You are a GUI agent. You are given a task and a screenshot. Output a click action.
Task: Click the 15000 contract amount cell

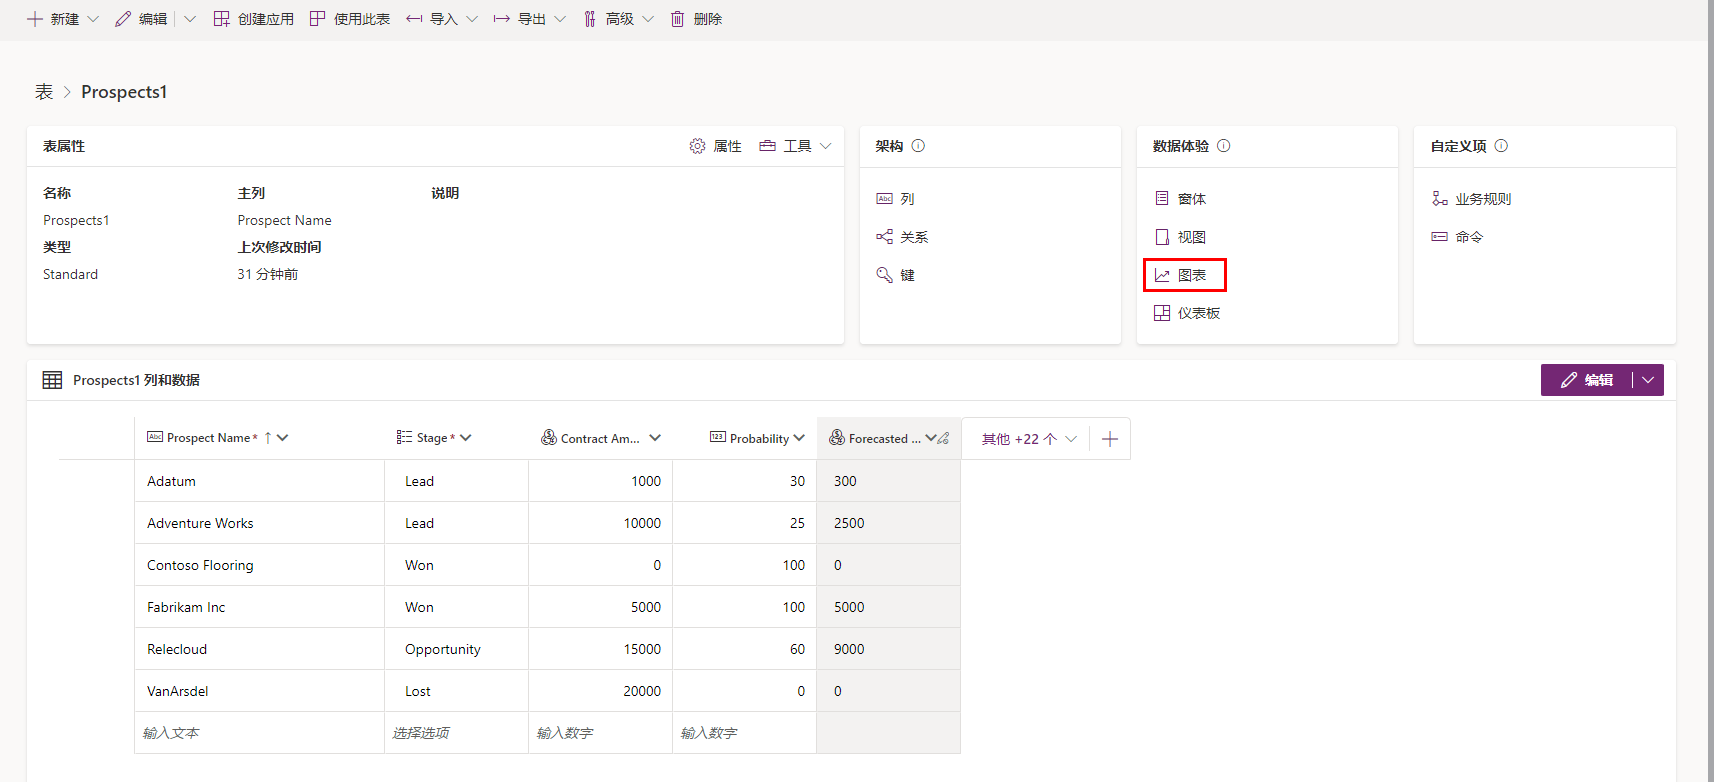pyautogui.click(x=601, y=649)
